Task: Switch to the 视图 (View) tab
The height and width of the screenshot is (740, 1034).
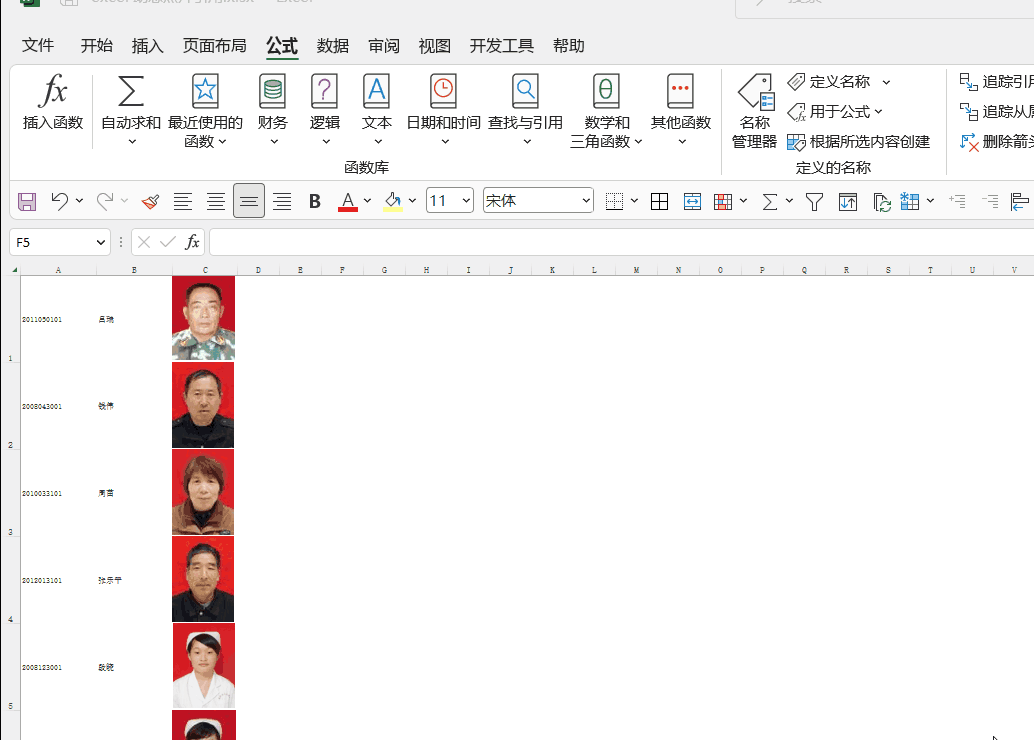Action: pyautogui.click(x=435, y=46)
